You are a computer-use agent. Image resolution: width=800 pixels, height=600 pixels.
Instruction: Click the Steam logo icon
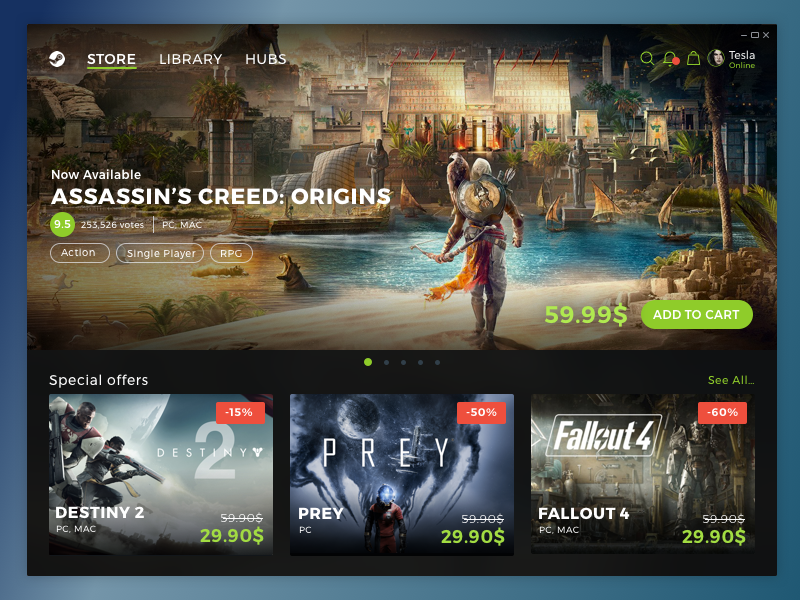click(x=57, y=59)
